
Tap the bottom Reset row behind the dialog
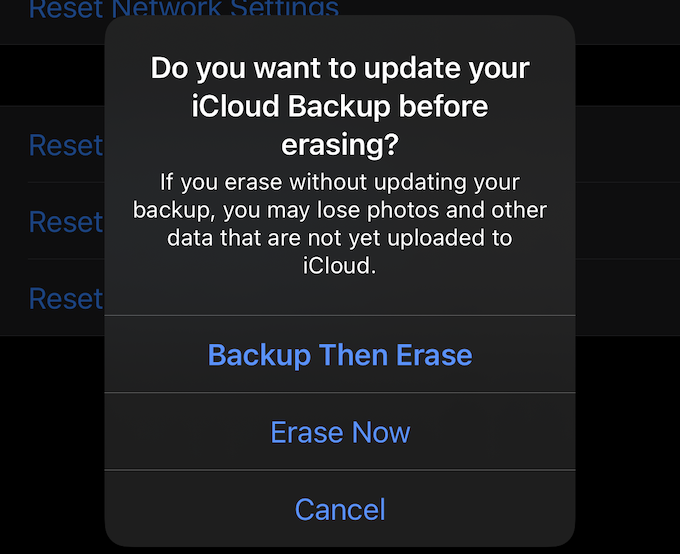tap(66, 298)
